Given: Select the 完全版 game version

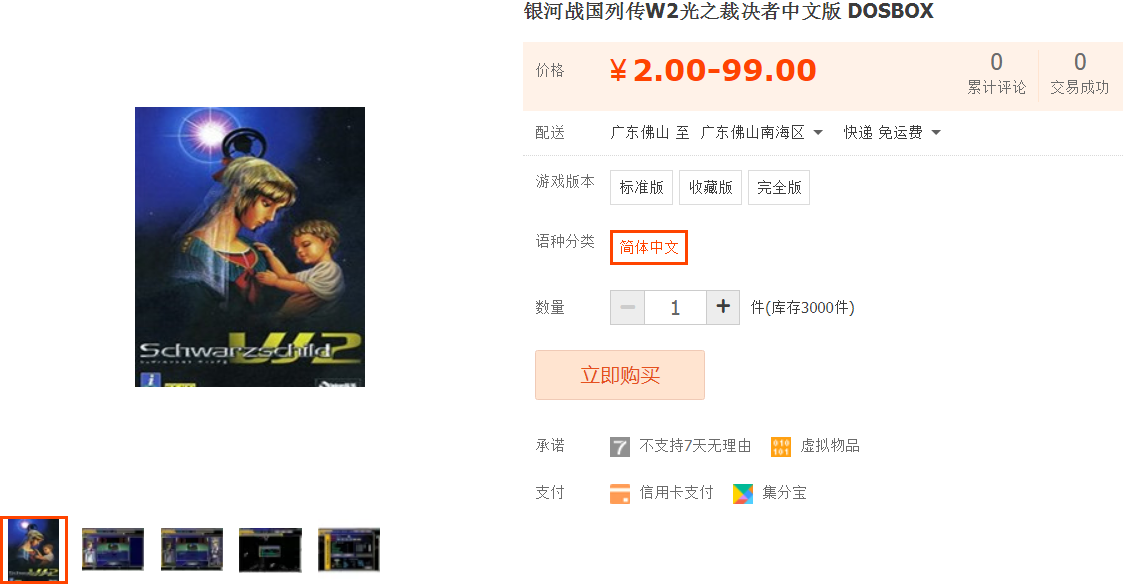Looking at the screenshot, I should tap(779, 188).
